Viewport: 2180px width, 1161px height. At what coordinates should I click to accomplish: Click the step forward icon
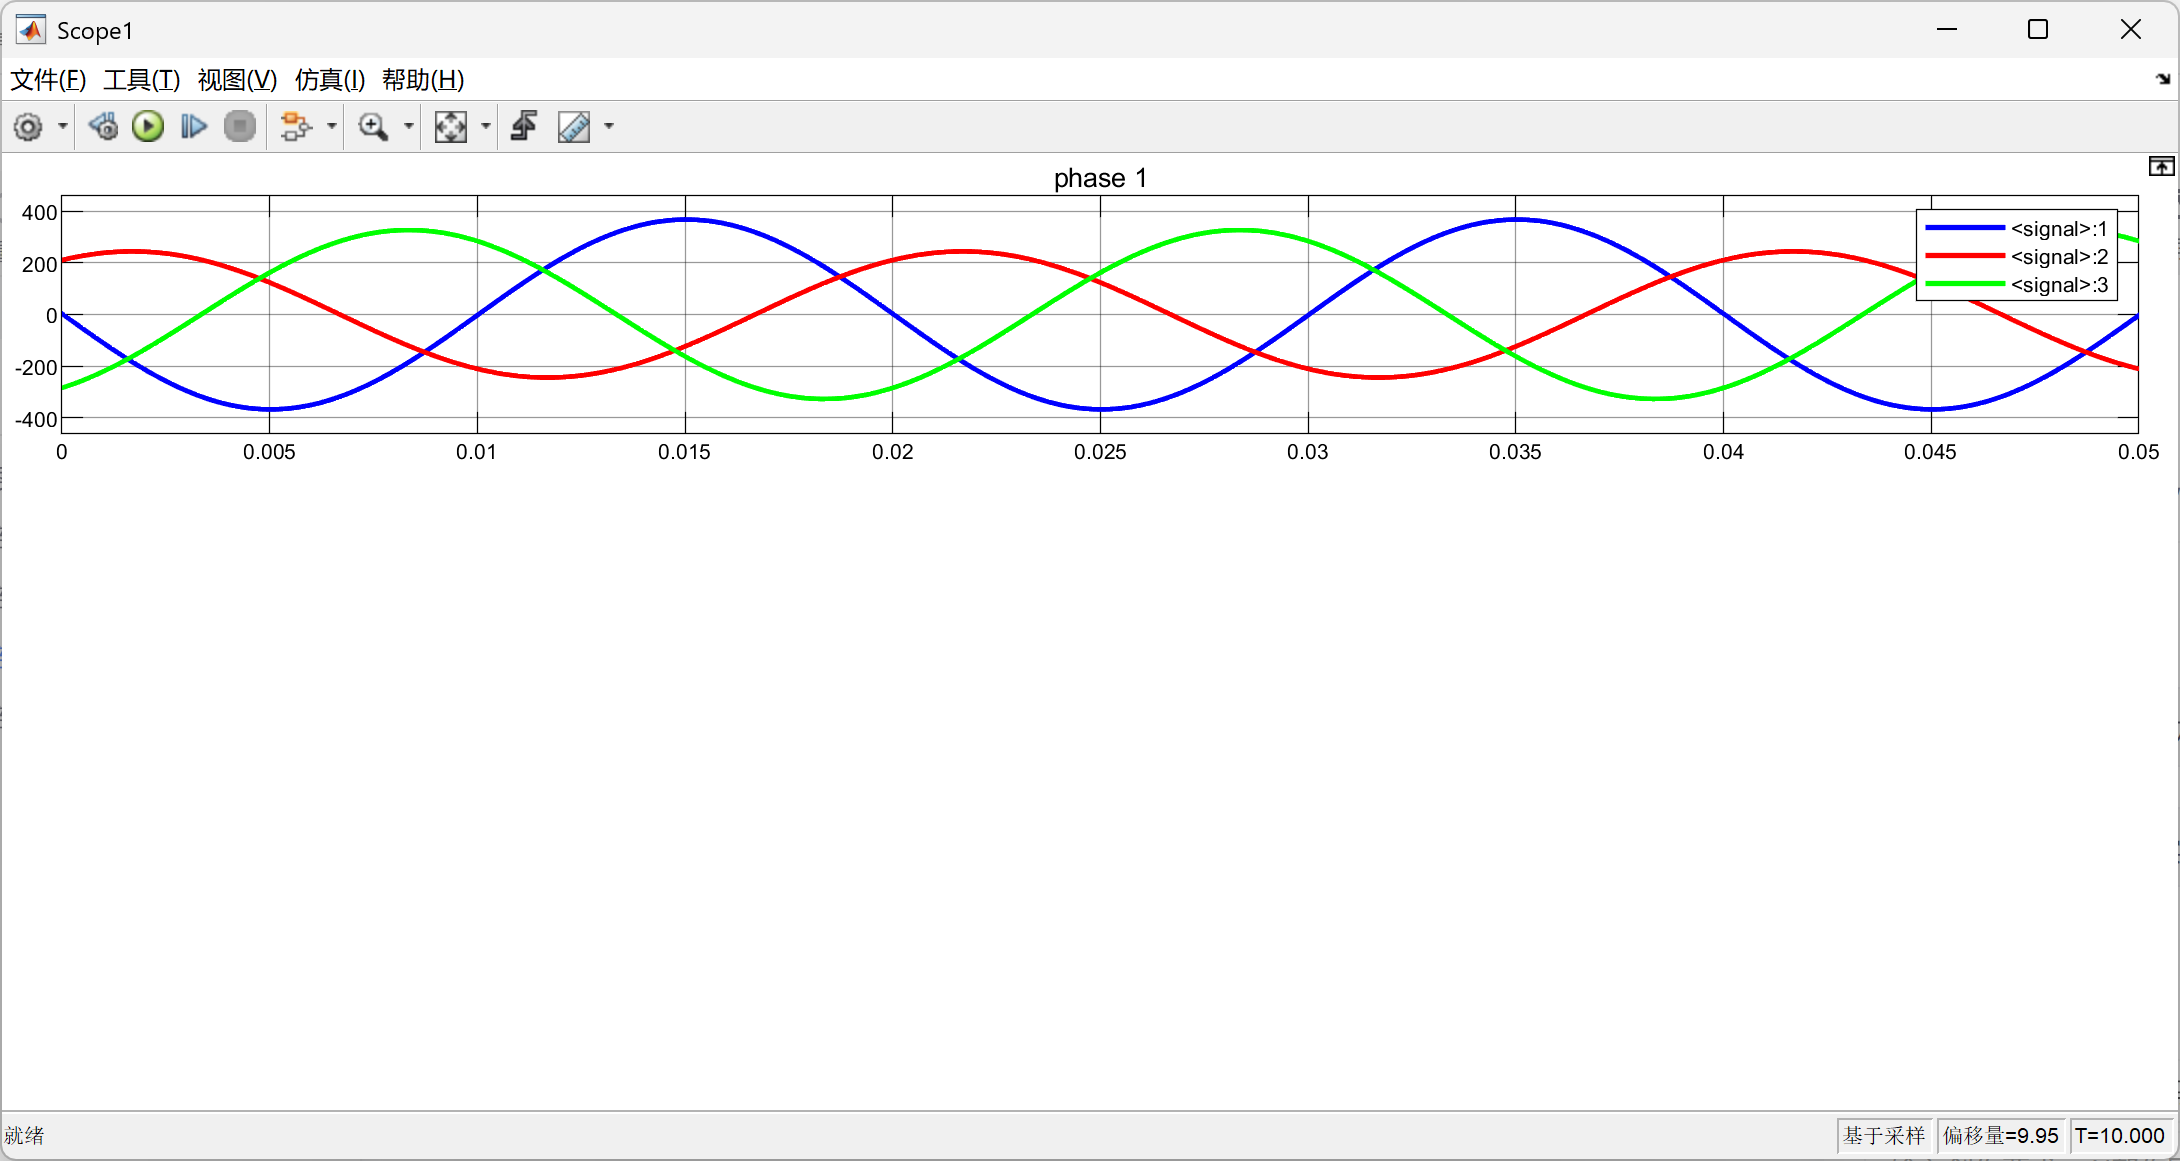point(193,127)
